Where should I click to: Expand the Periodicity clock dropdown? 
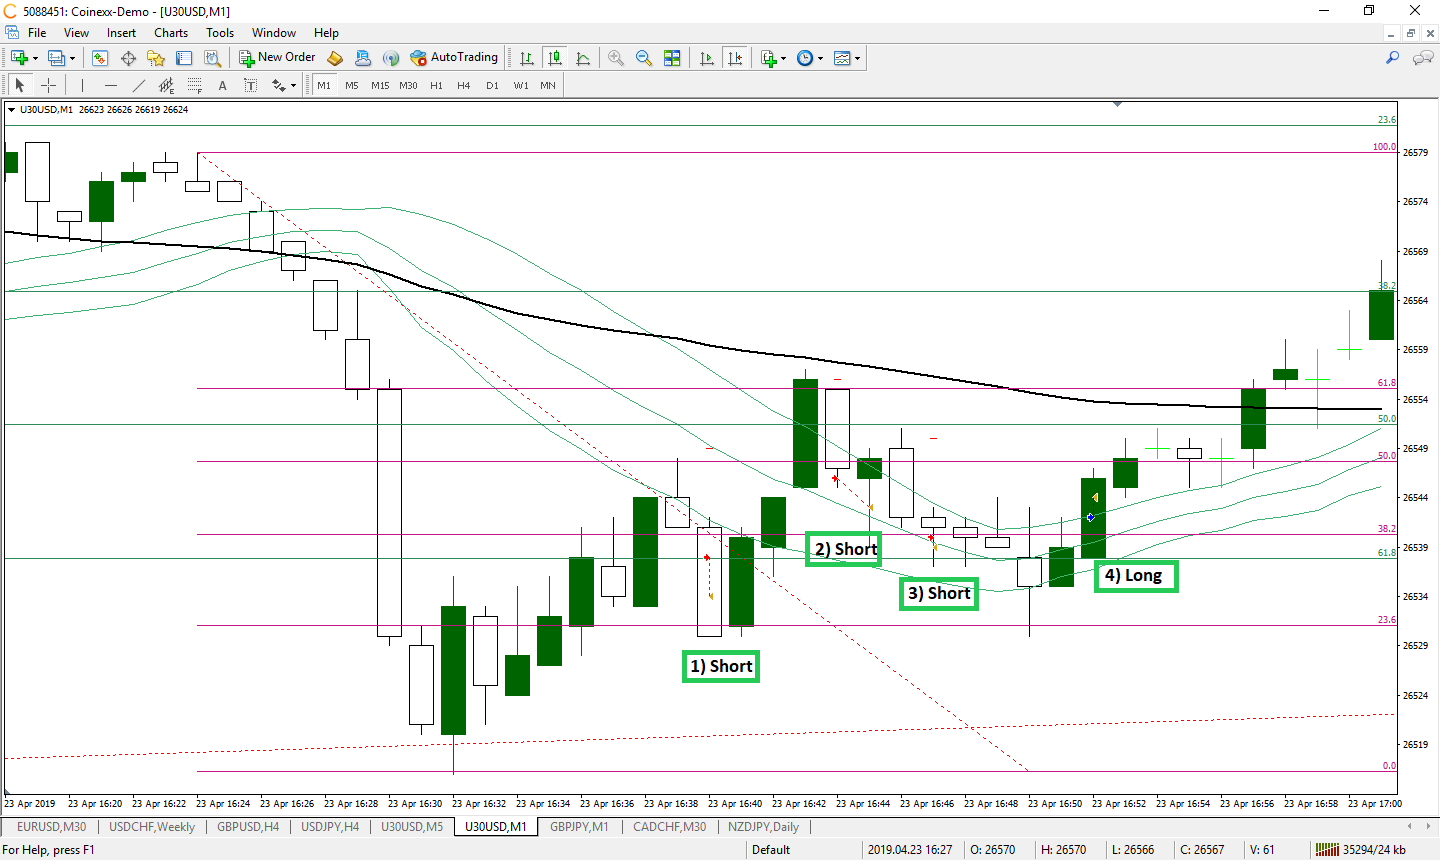[820, 58]
